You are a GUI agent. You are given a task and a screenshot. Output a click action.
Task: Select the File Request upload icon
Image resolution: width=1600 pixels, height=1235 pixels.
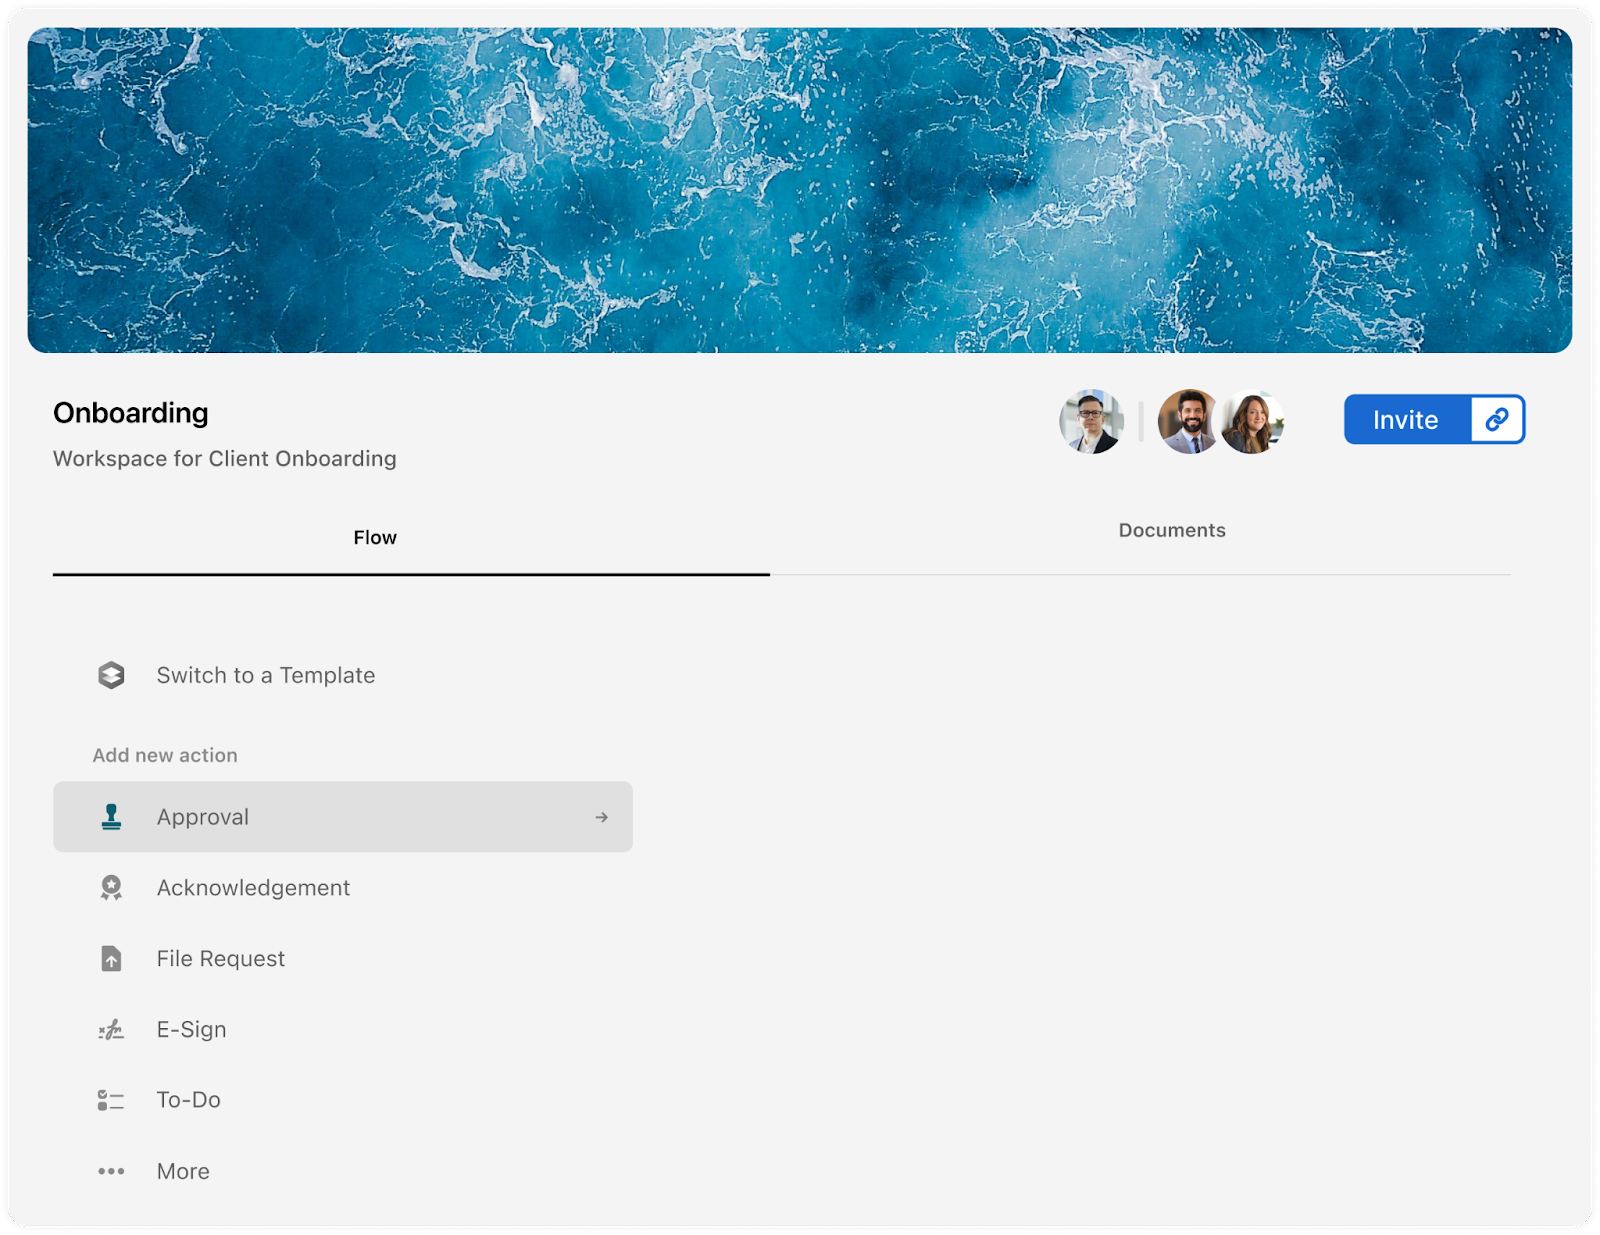[111, 958]
